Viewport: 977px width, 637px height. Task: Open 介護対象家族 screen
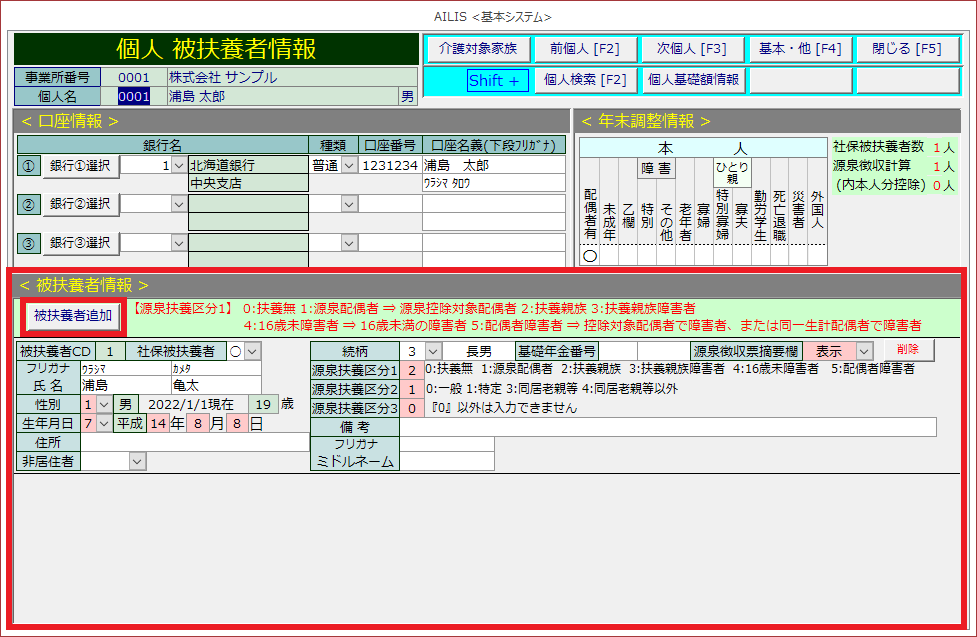tap(477, 49)
